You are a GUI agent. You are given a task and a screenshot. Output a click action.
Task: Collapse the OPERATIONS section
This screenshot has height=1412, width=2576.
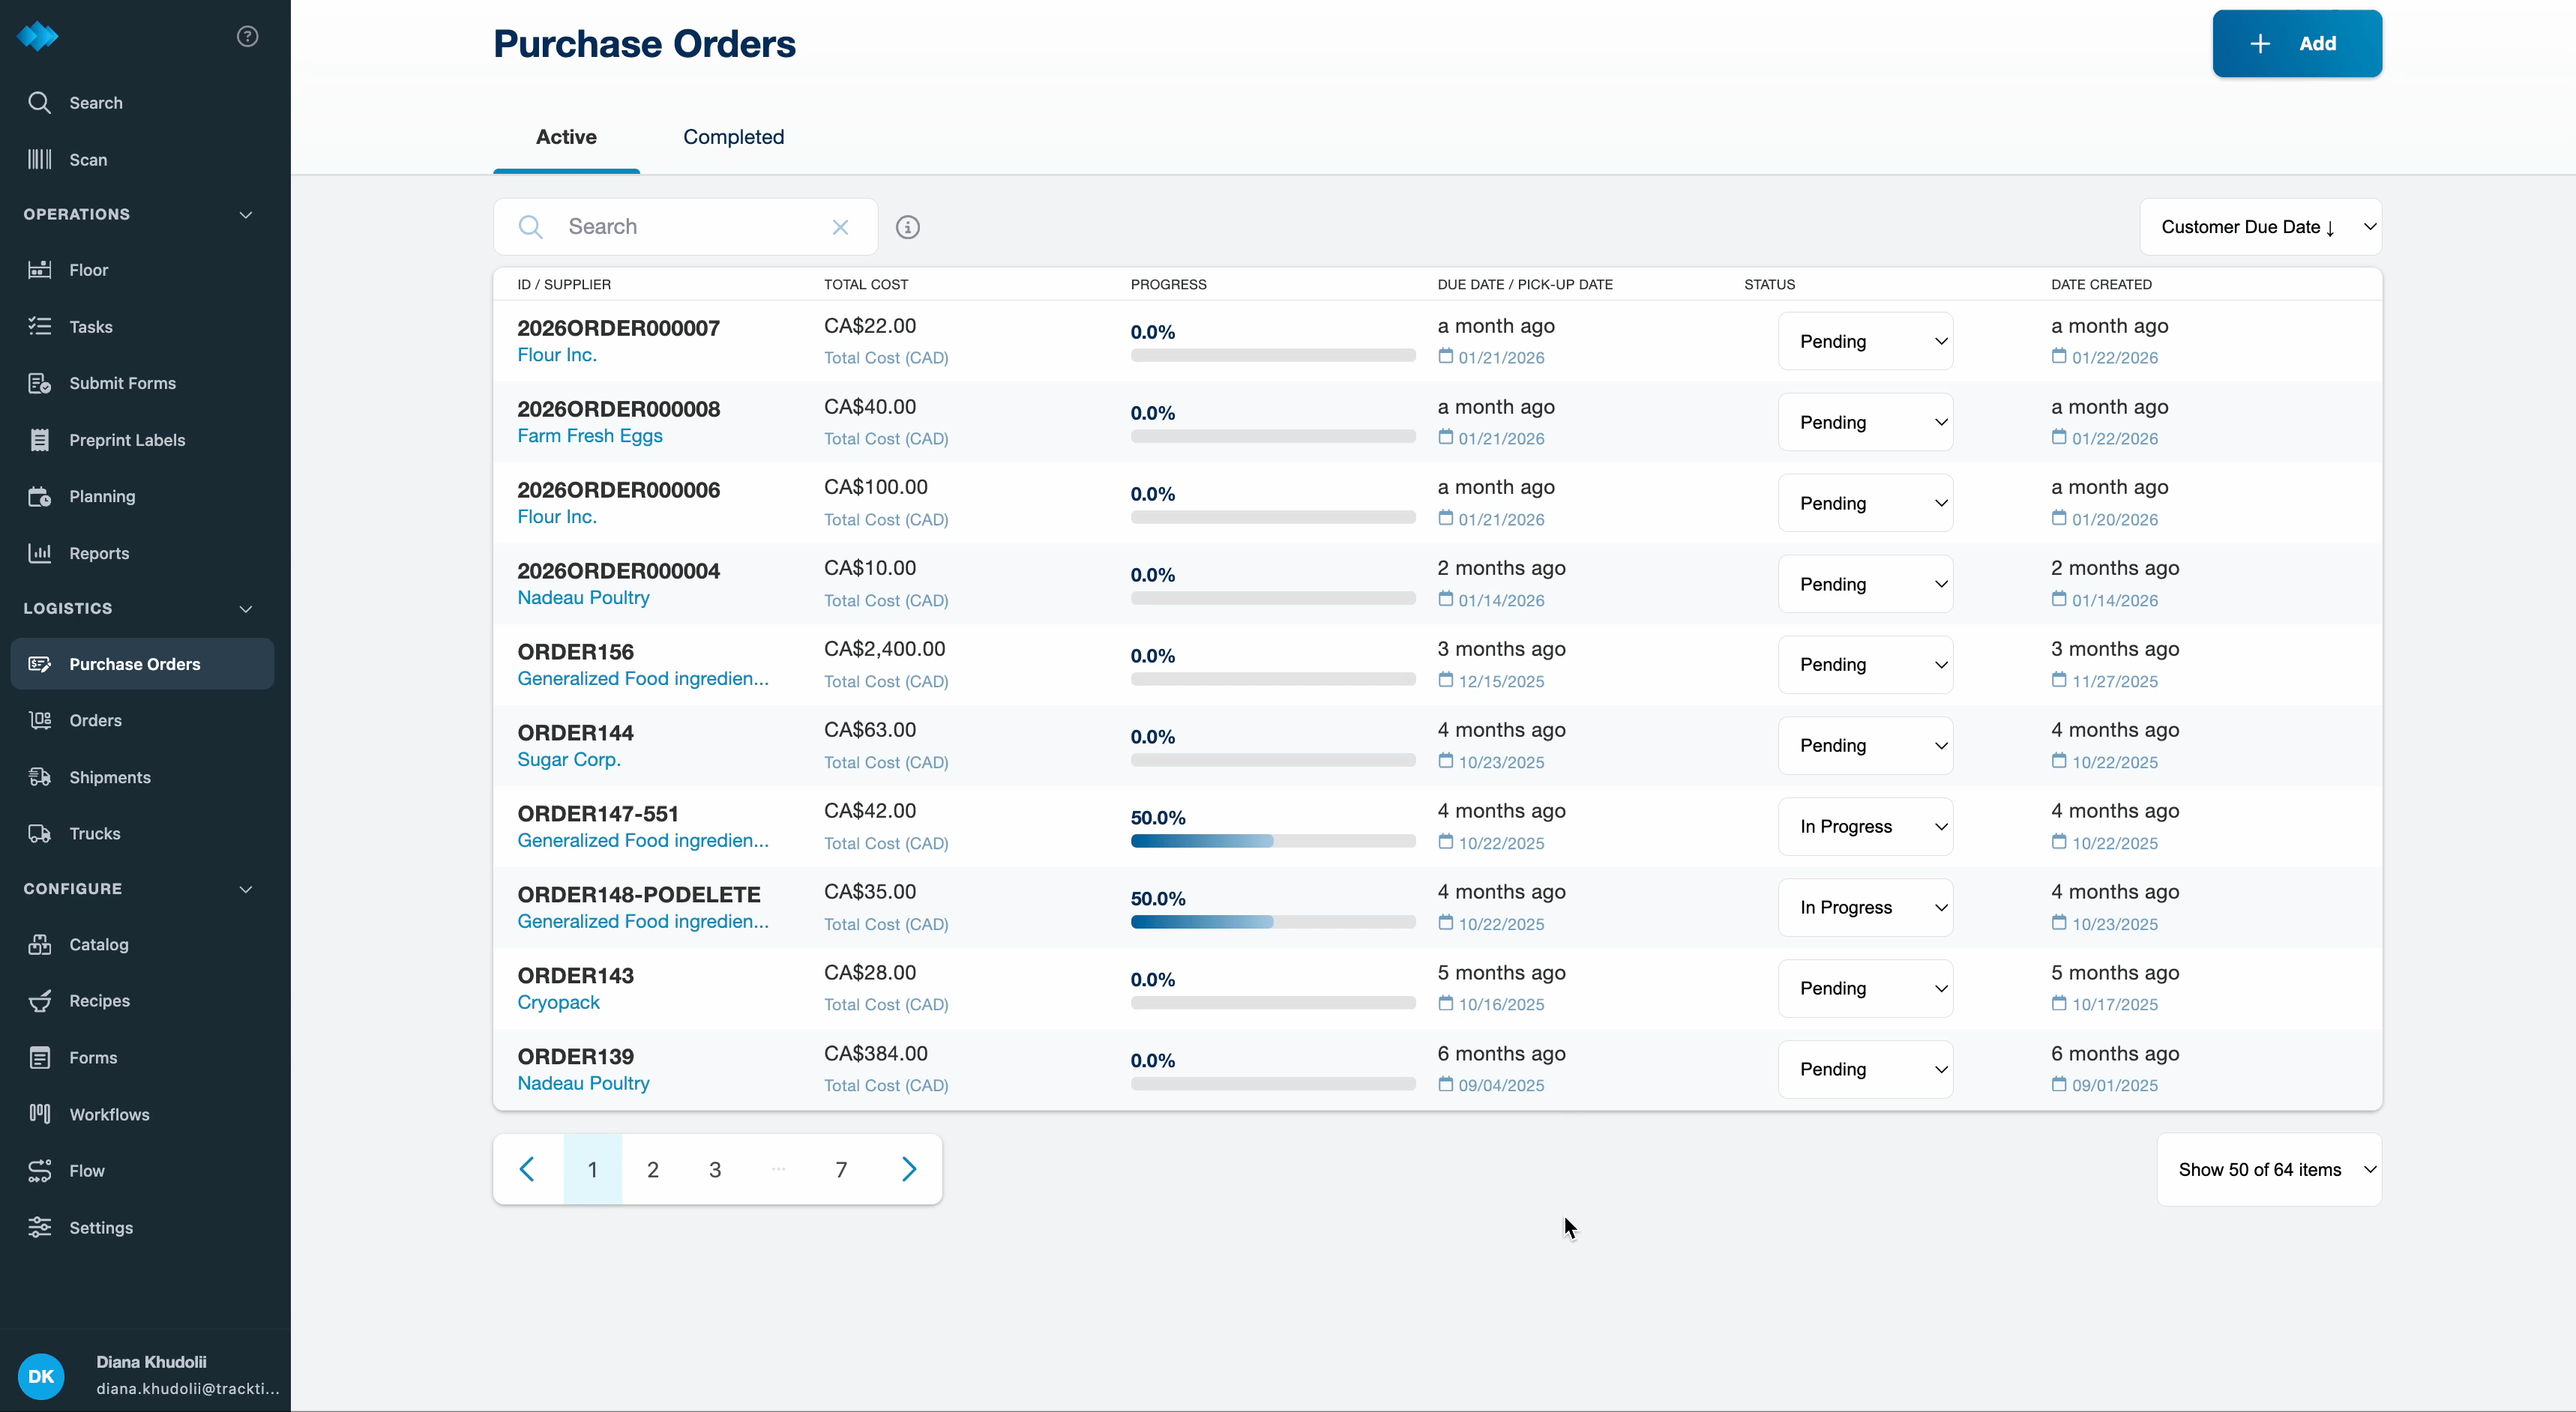click(246, 215)
